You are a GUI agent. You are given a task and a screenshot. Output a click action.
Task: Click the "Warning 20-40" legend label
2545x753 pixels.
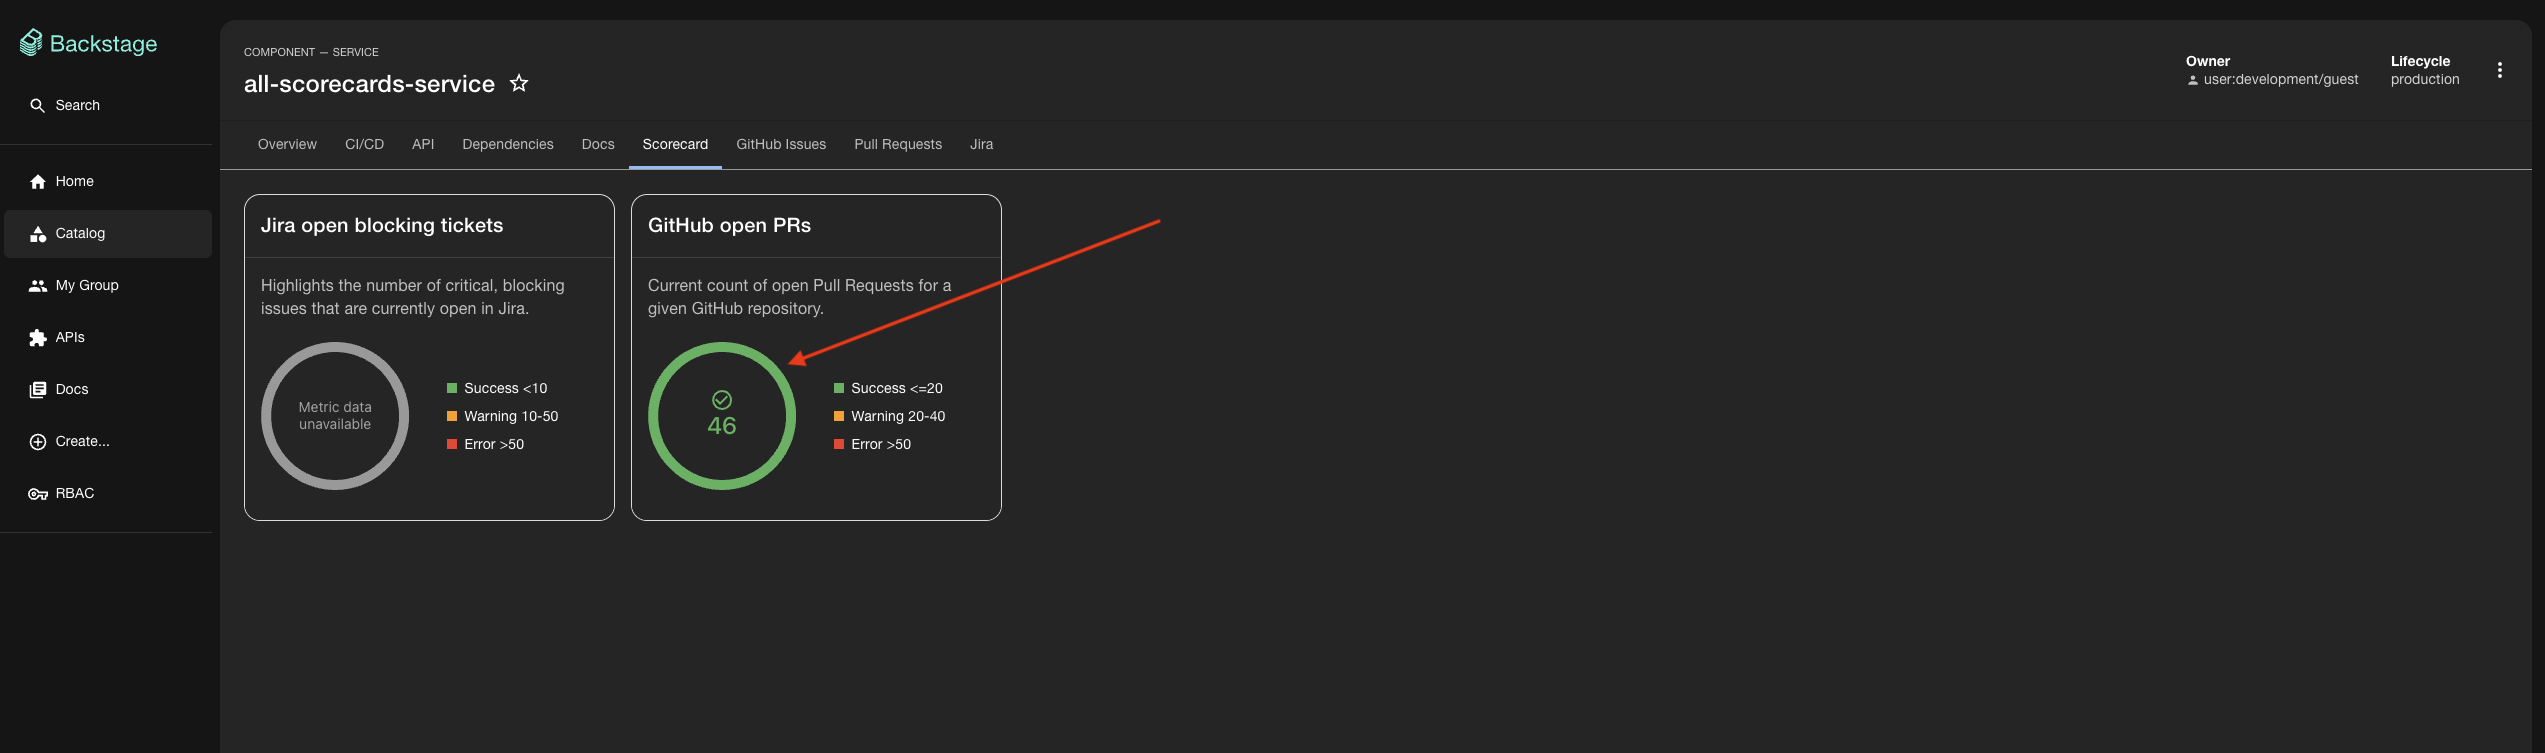coord(898,416)
